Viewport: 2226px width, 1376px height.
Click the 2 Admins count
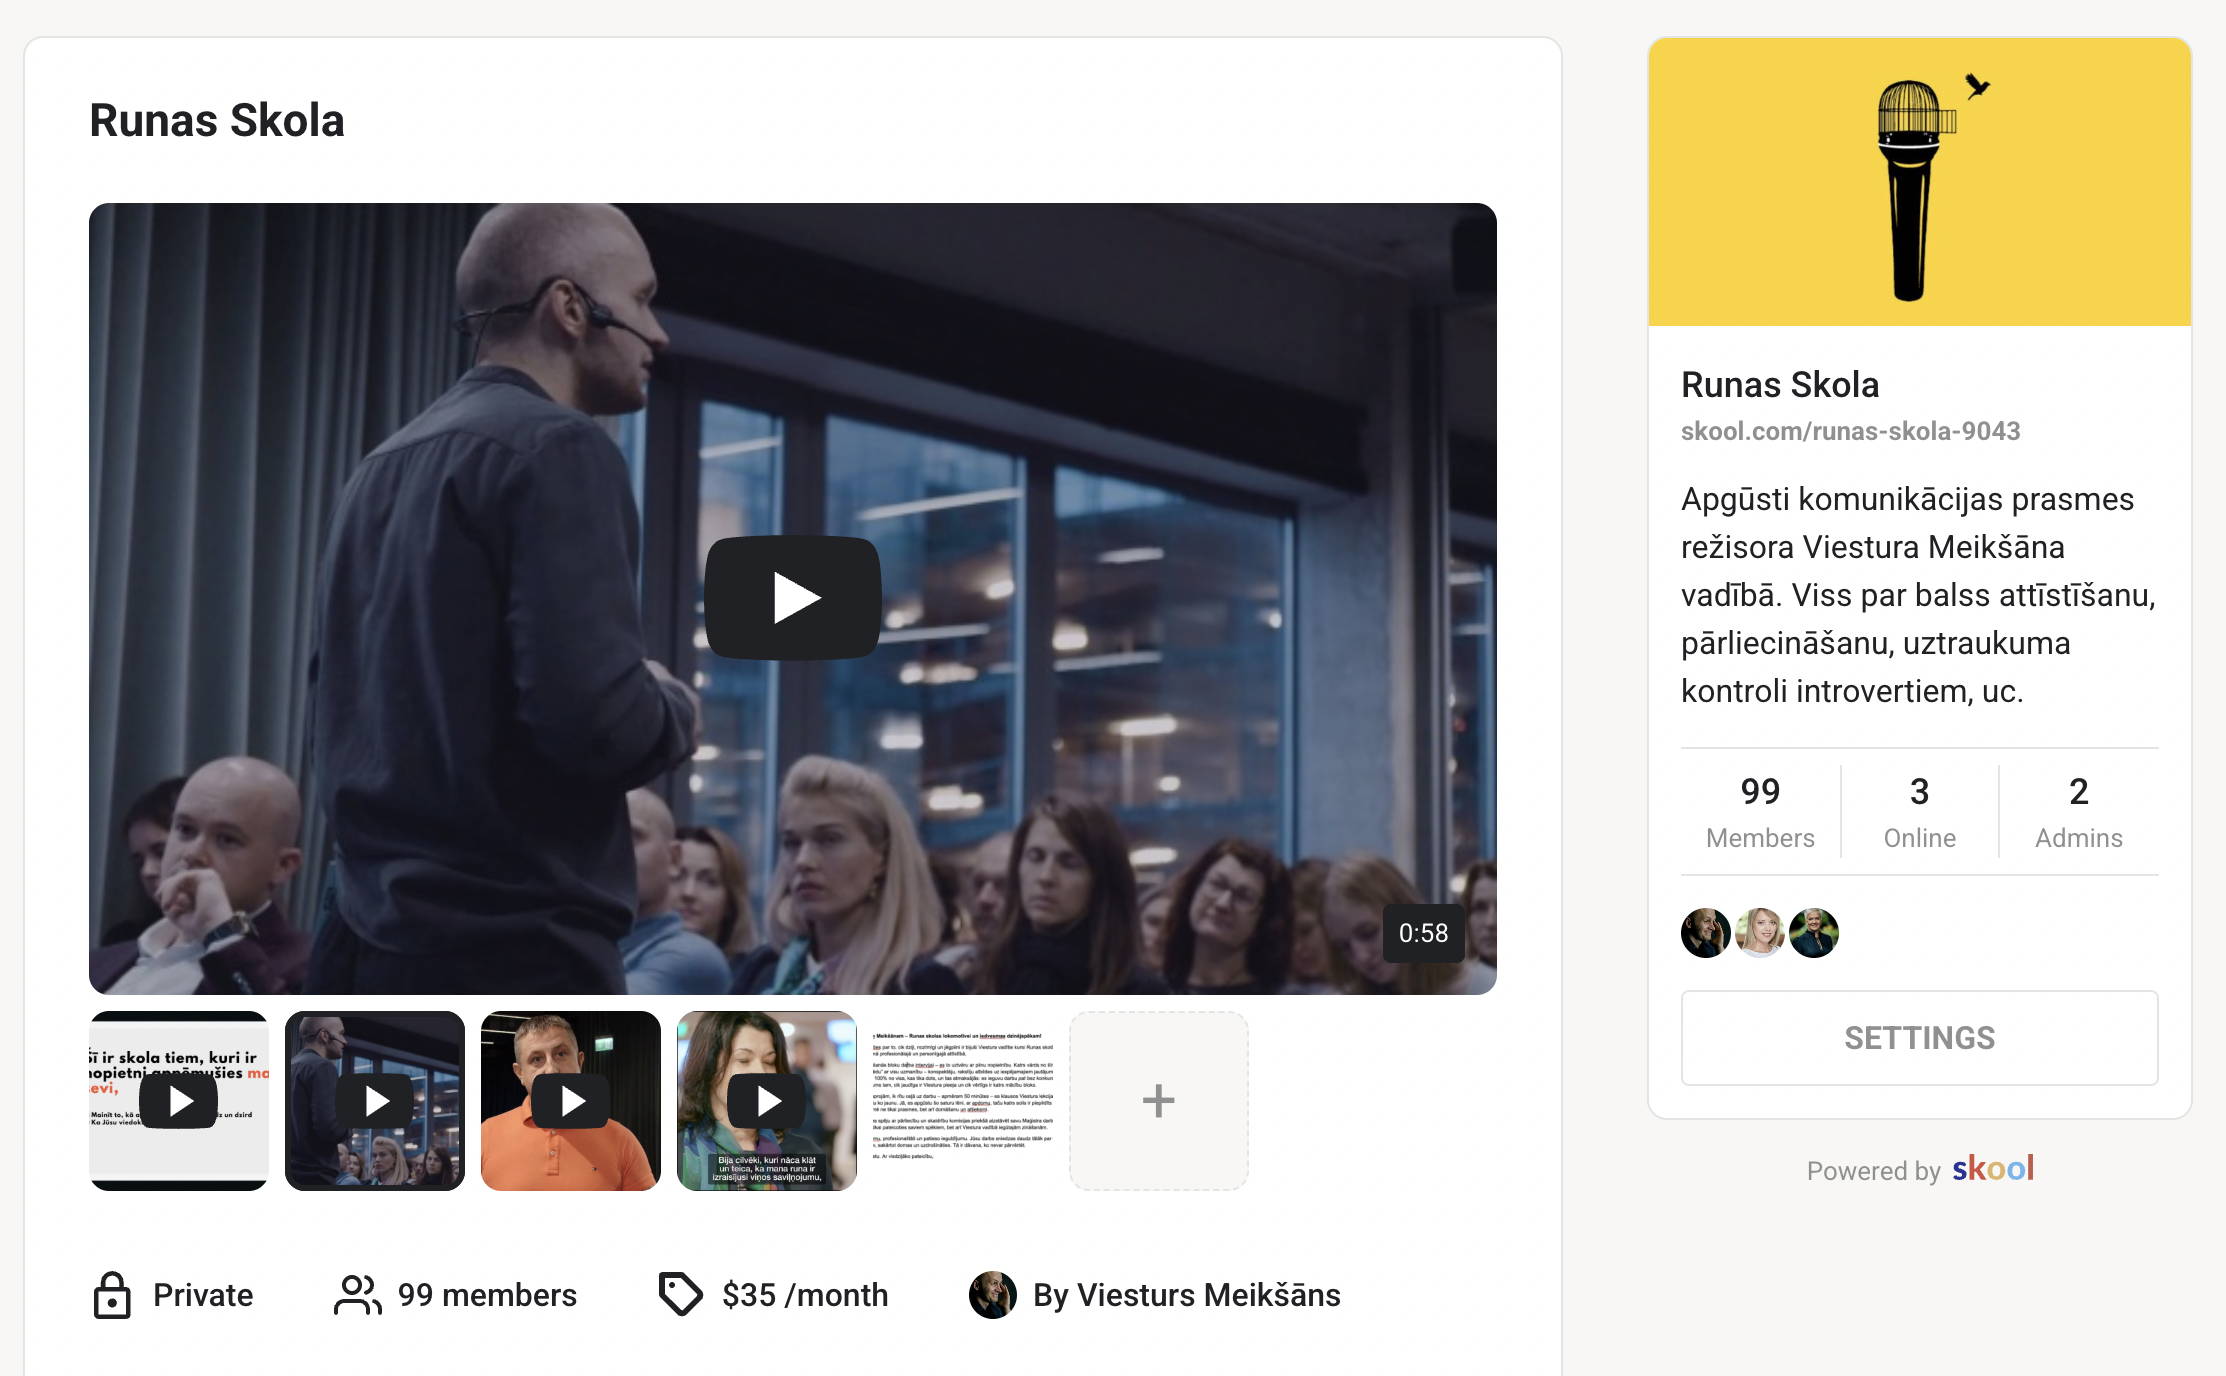click(2079, 811)
